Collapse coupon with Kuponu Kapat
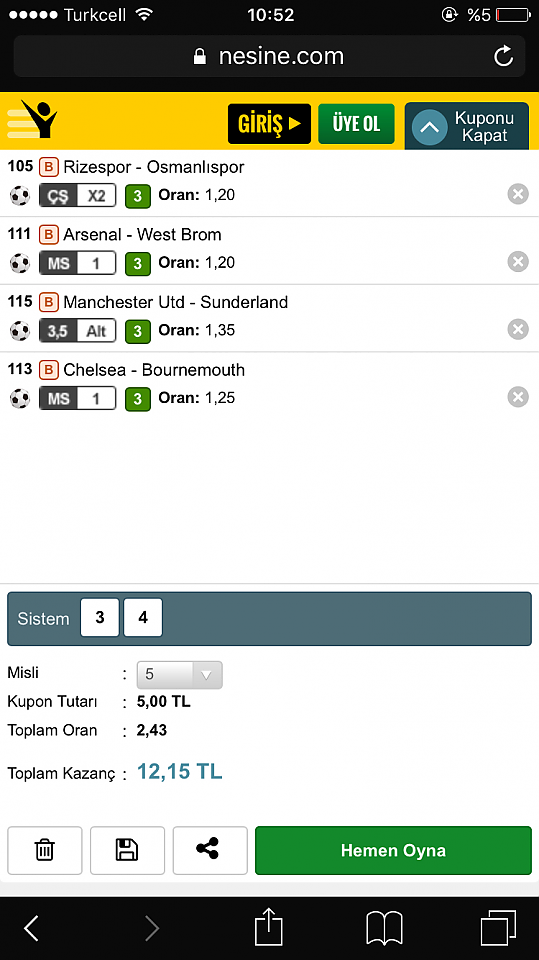This screenshot has height=960, width=539. tap(467, 126)
